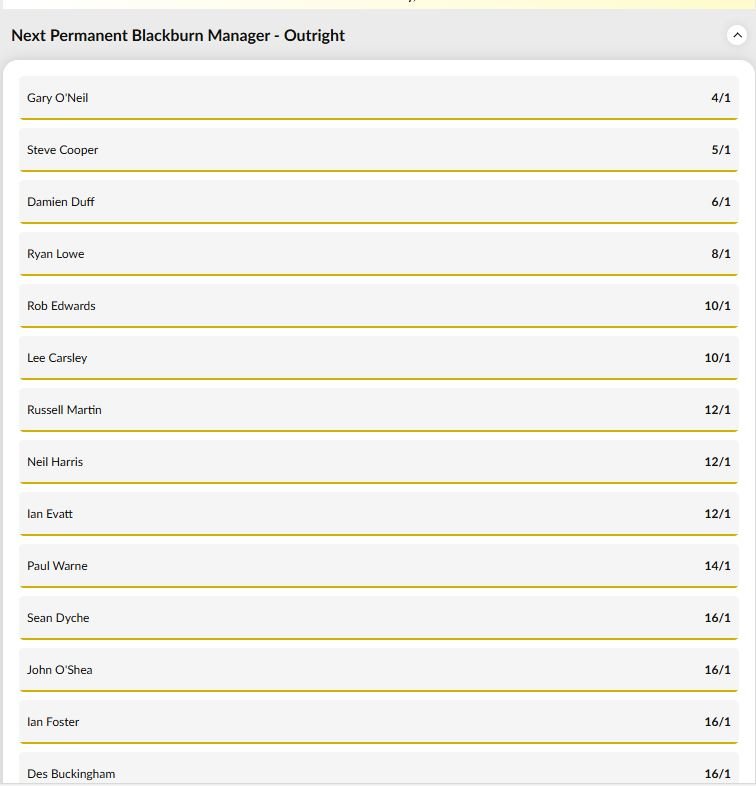The height and width of the screenshot is (786, 756).
Task: Collapse the Next Permanent Blackburn Manager section
Action: tap(737, 35)
